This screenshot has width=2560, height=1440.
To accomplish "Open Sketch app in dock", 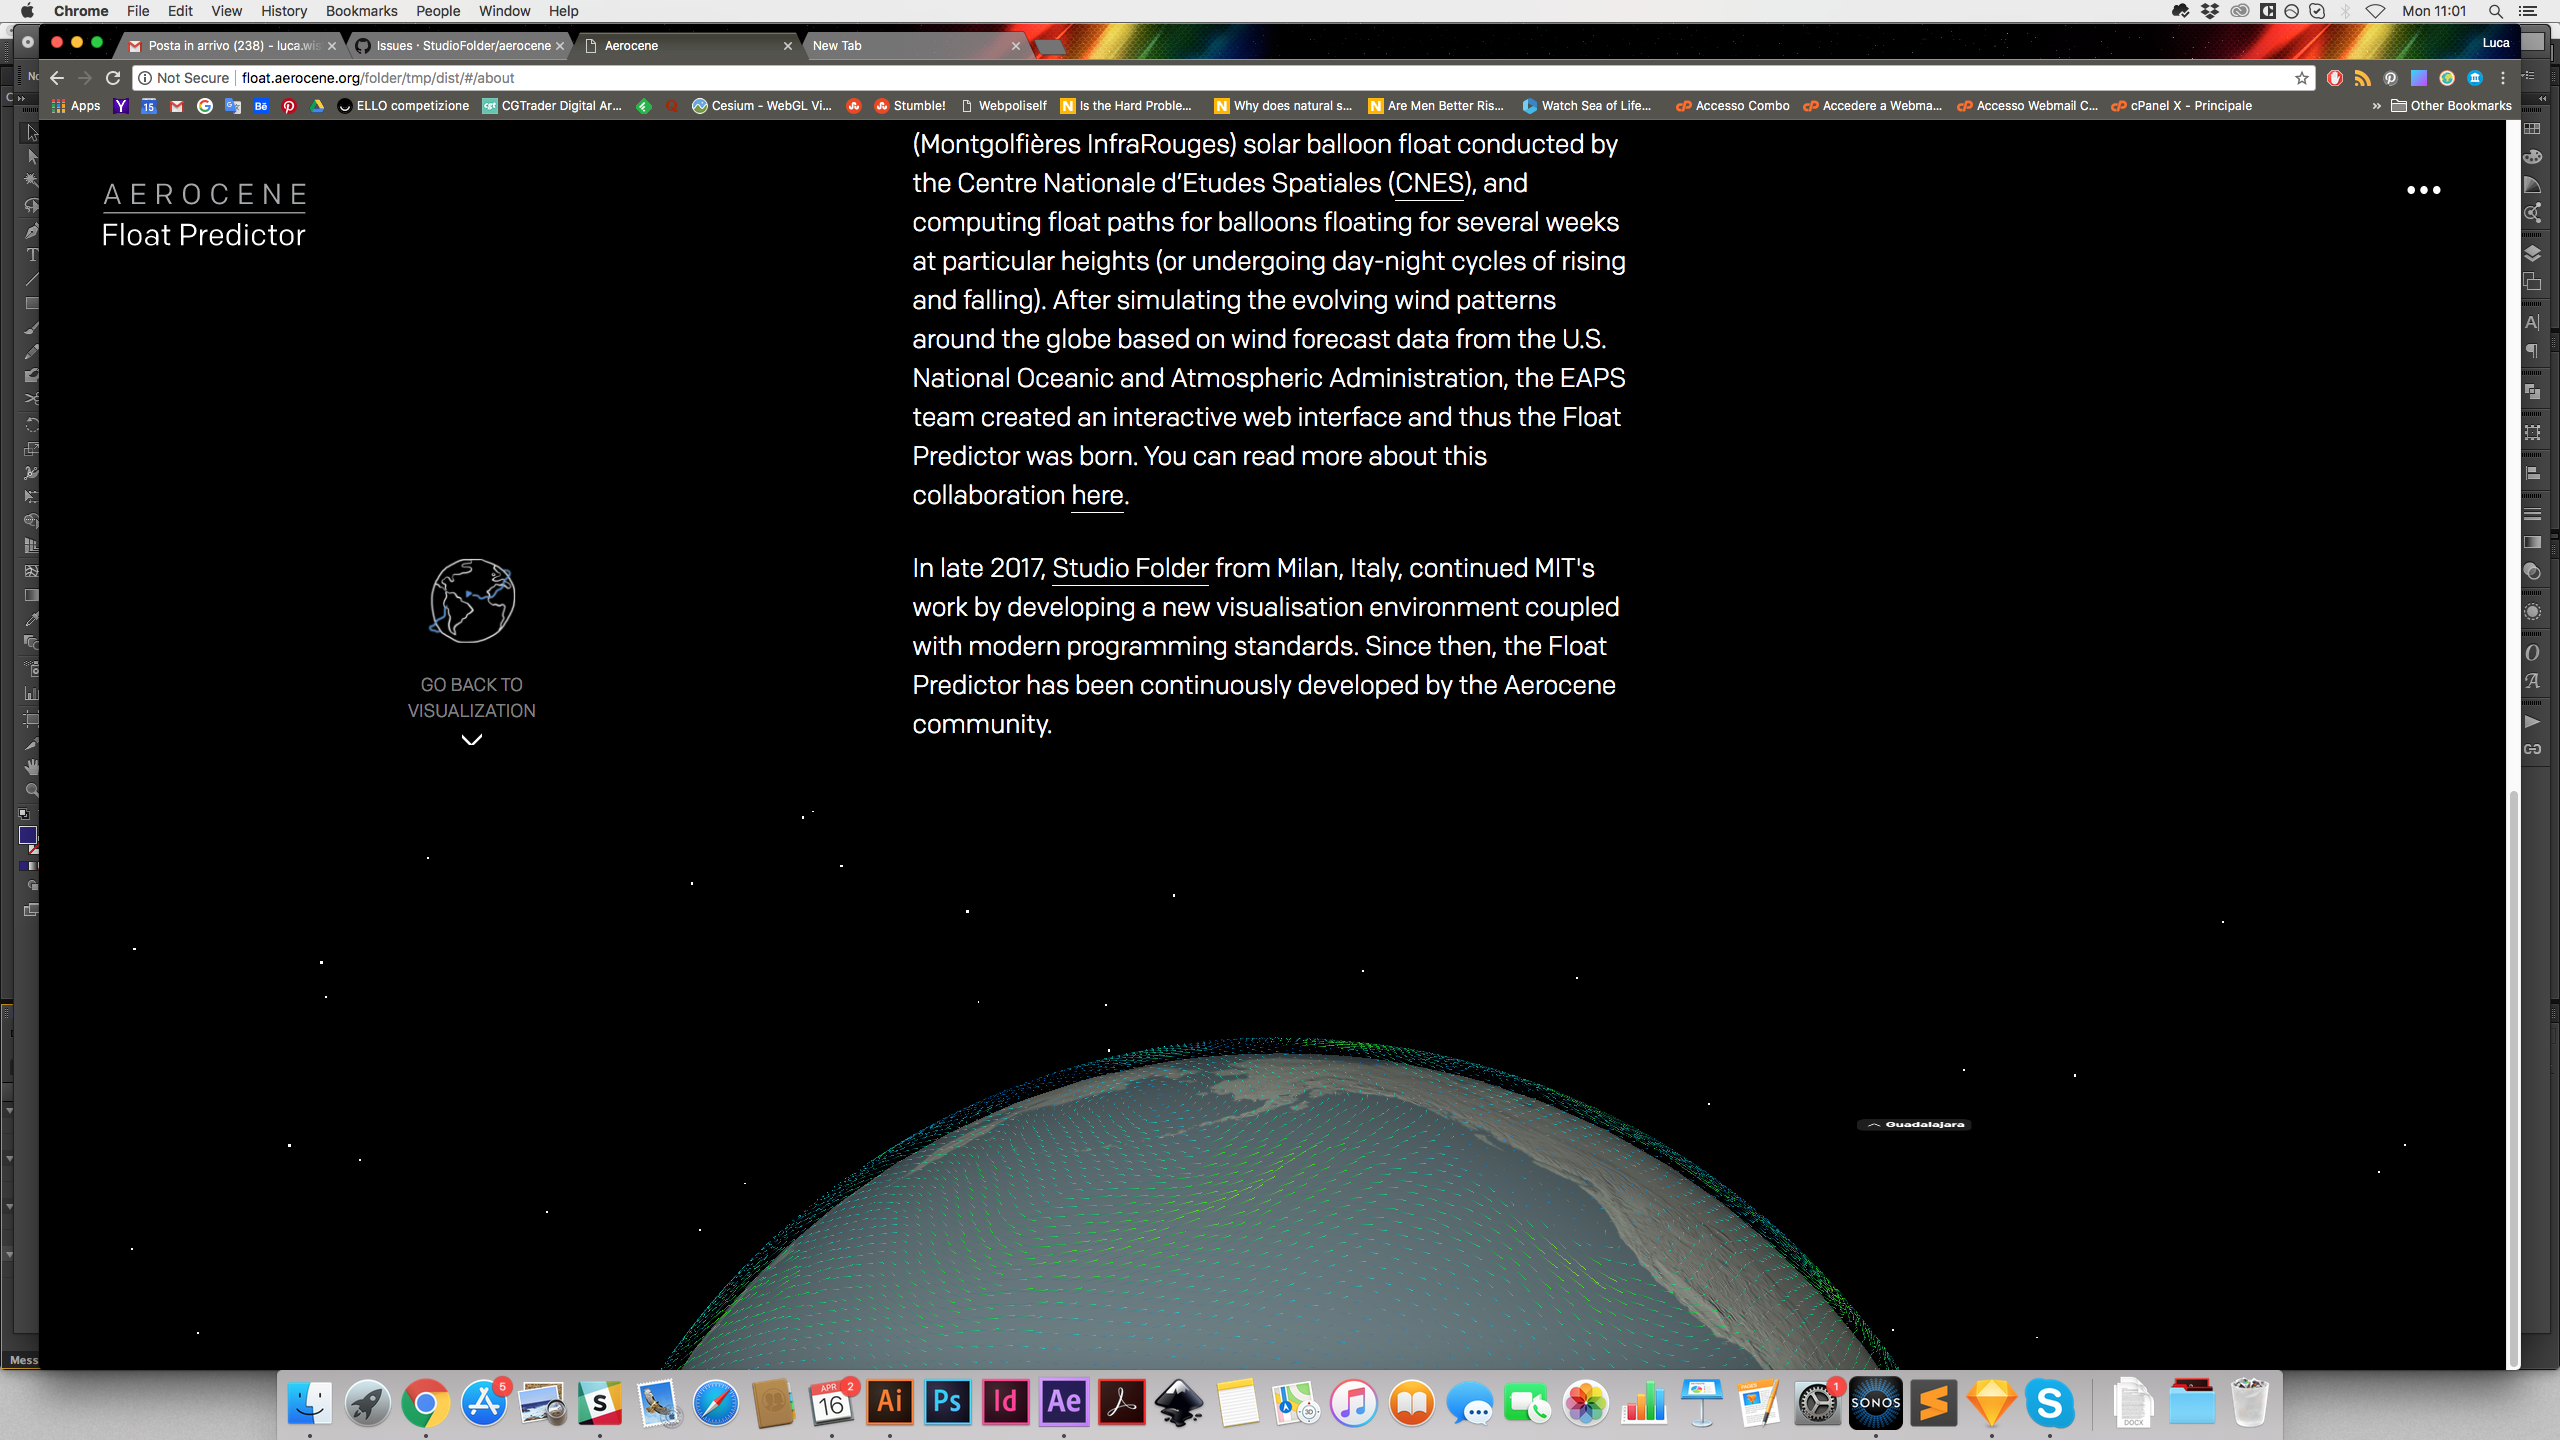I will click(1991, 1402).
